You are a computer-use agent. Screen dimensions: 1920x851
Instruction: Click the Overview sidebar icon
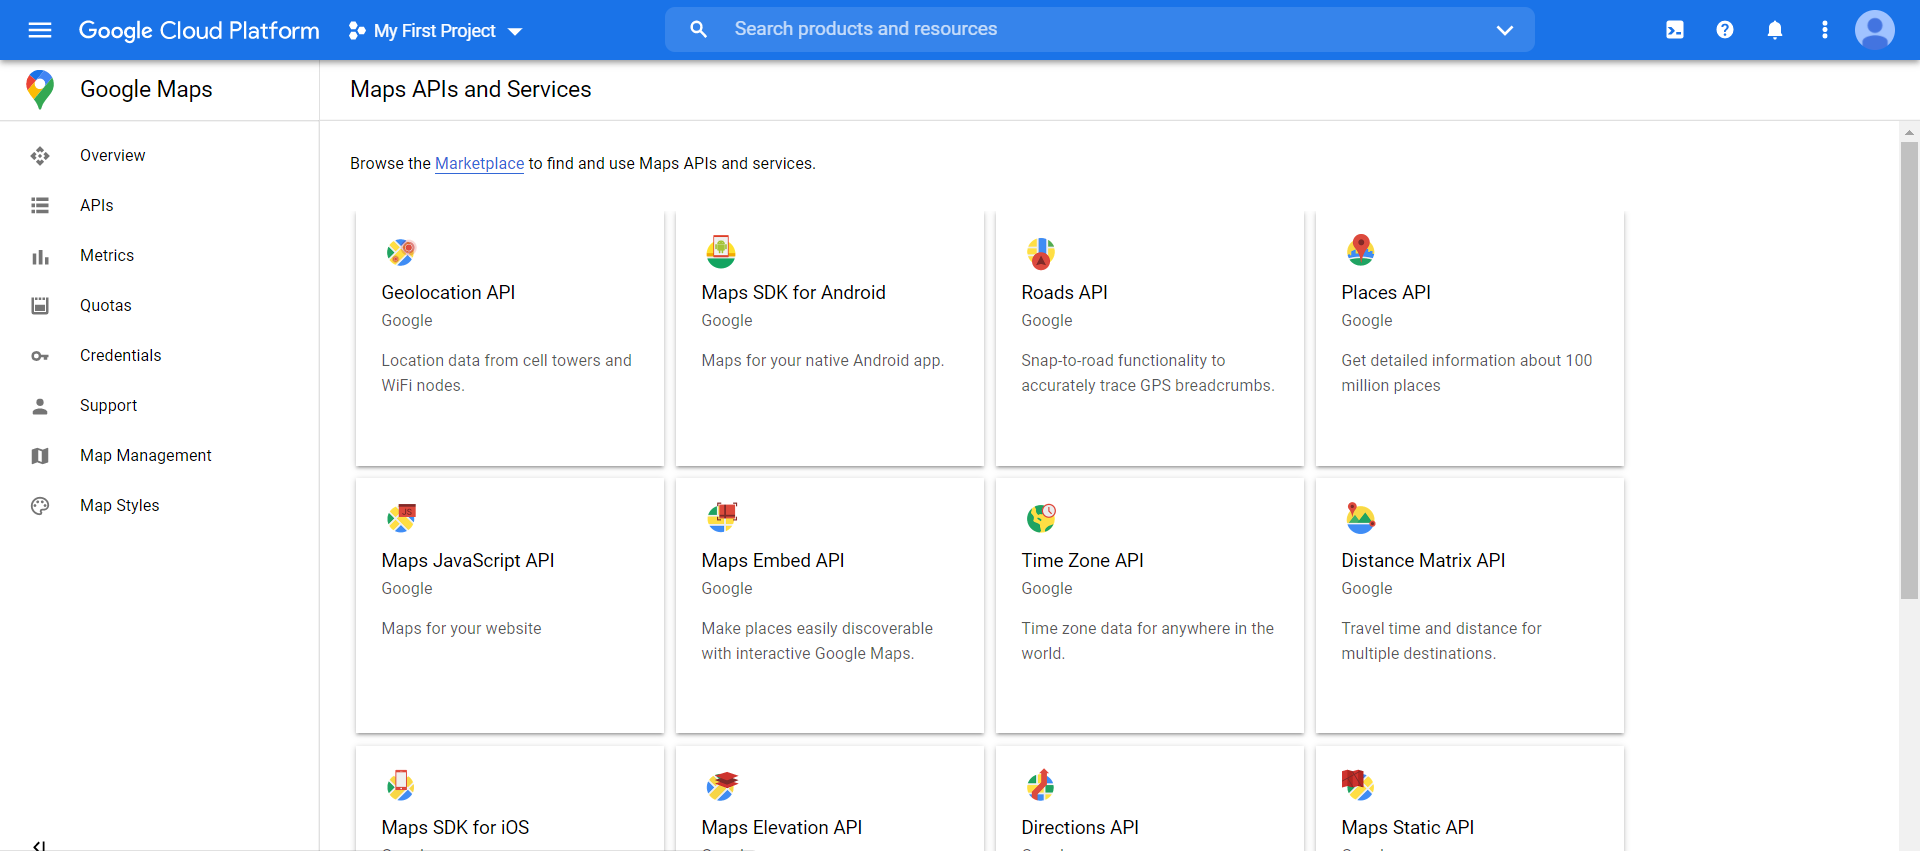point(40,156)
